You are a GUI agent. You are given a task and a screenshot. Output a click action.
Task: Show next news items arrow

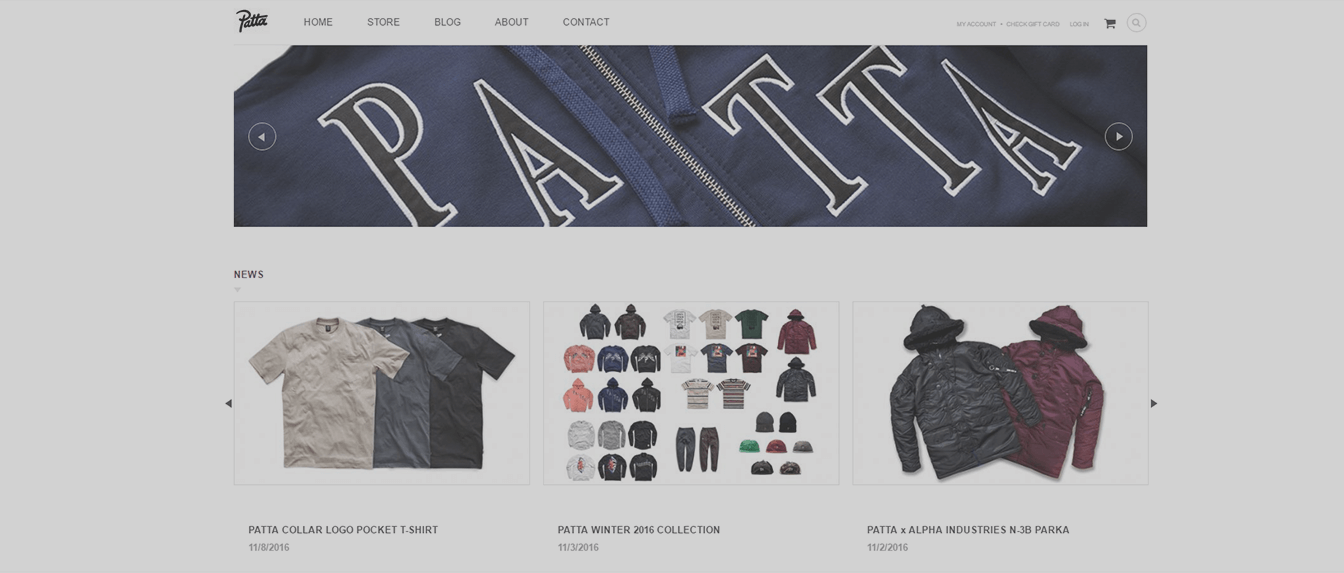(x=1153, y=404)
